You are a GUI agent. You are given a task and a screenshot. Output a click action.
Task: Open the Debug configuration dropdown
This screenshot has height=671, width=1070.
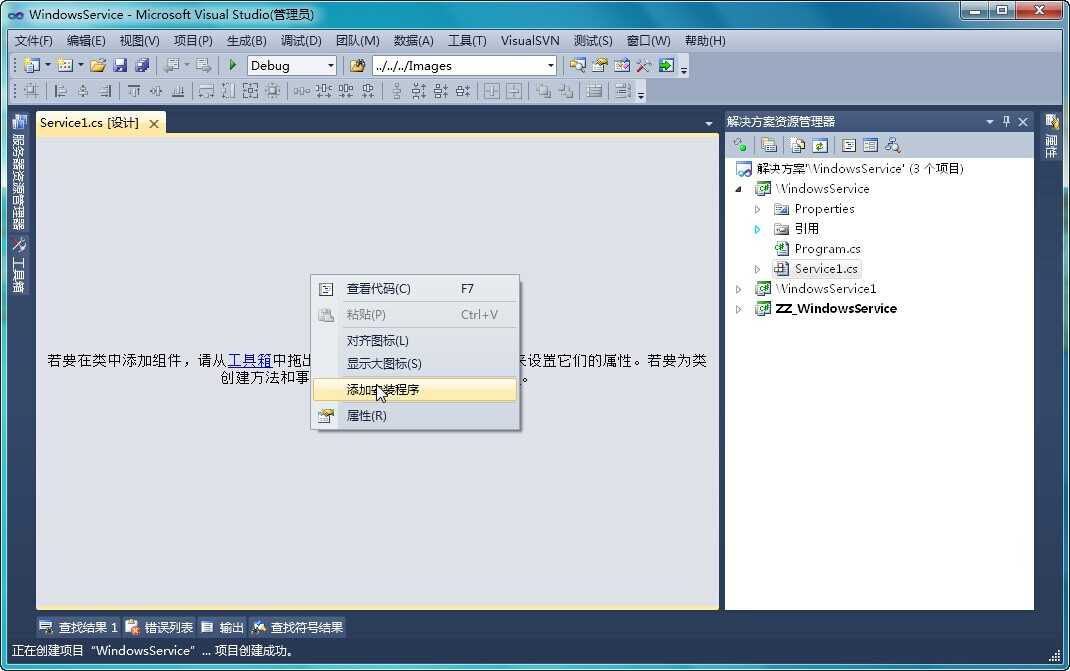(331, 66)
